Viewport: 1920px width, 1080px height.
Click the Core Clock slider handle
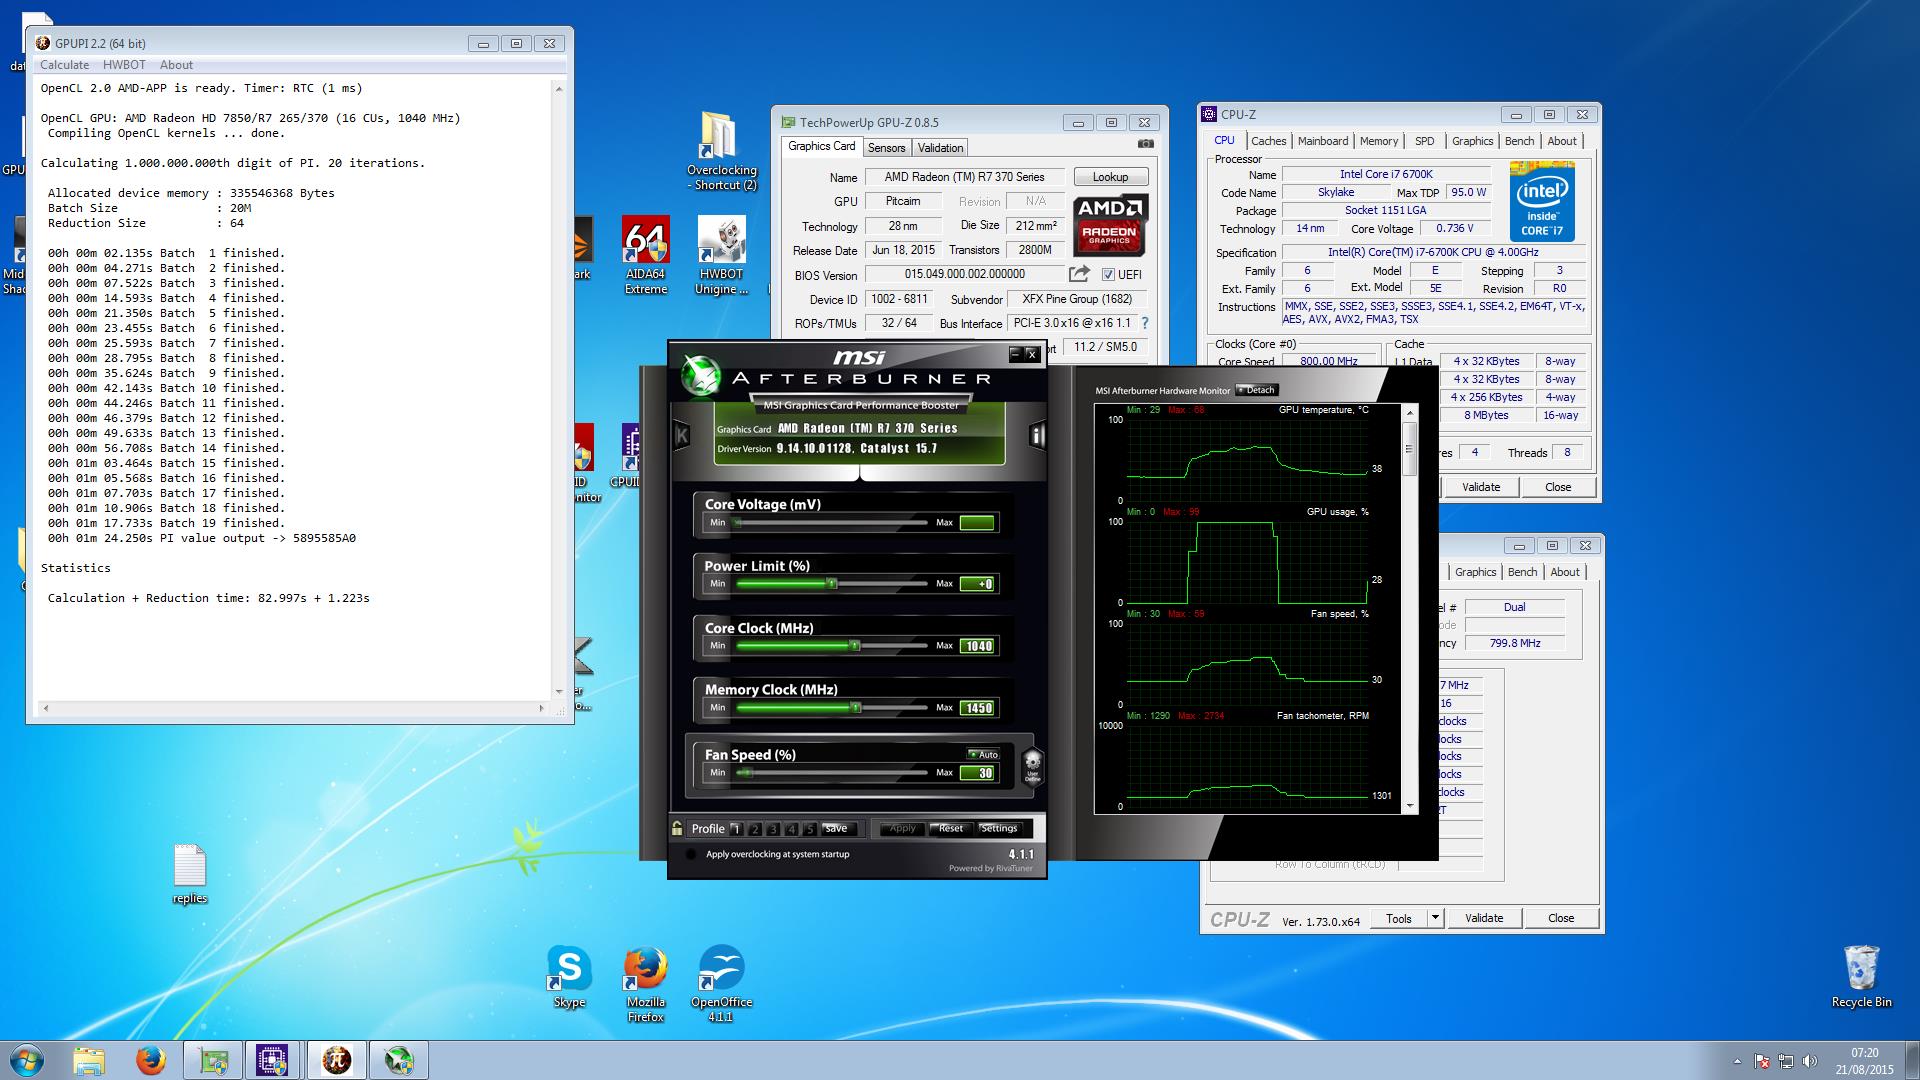point(854,645)
